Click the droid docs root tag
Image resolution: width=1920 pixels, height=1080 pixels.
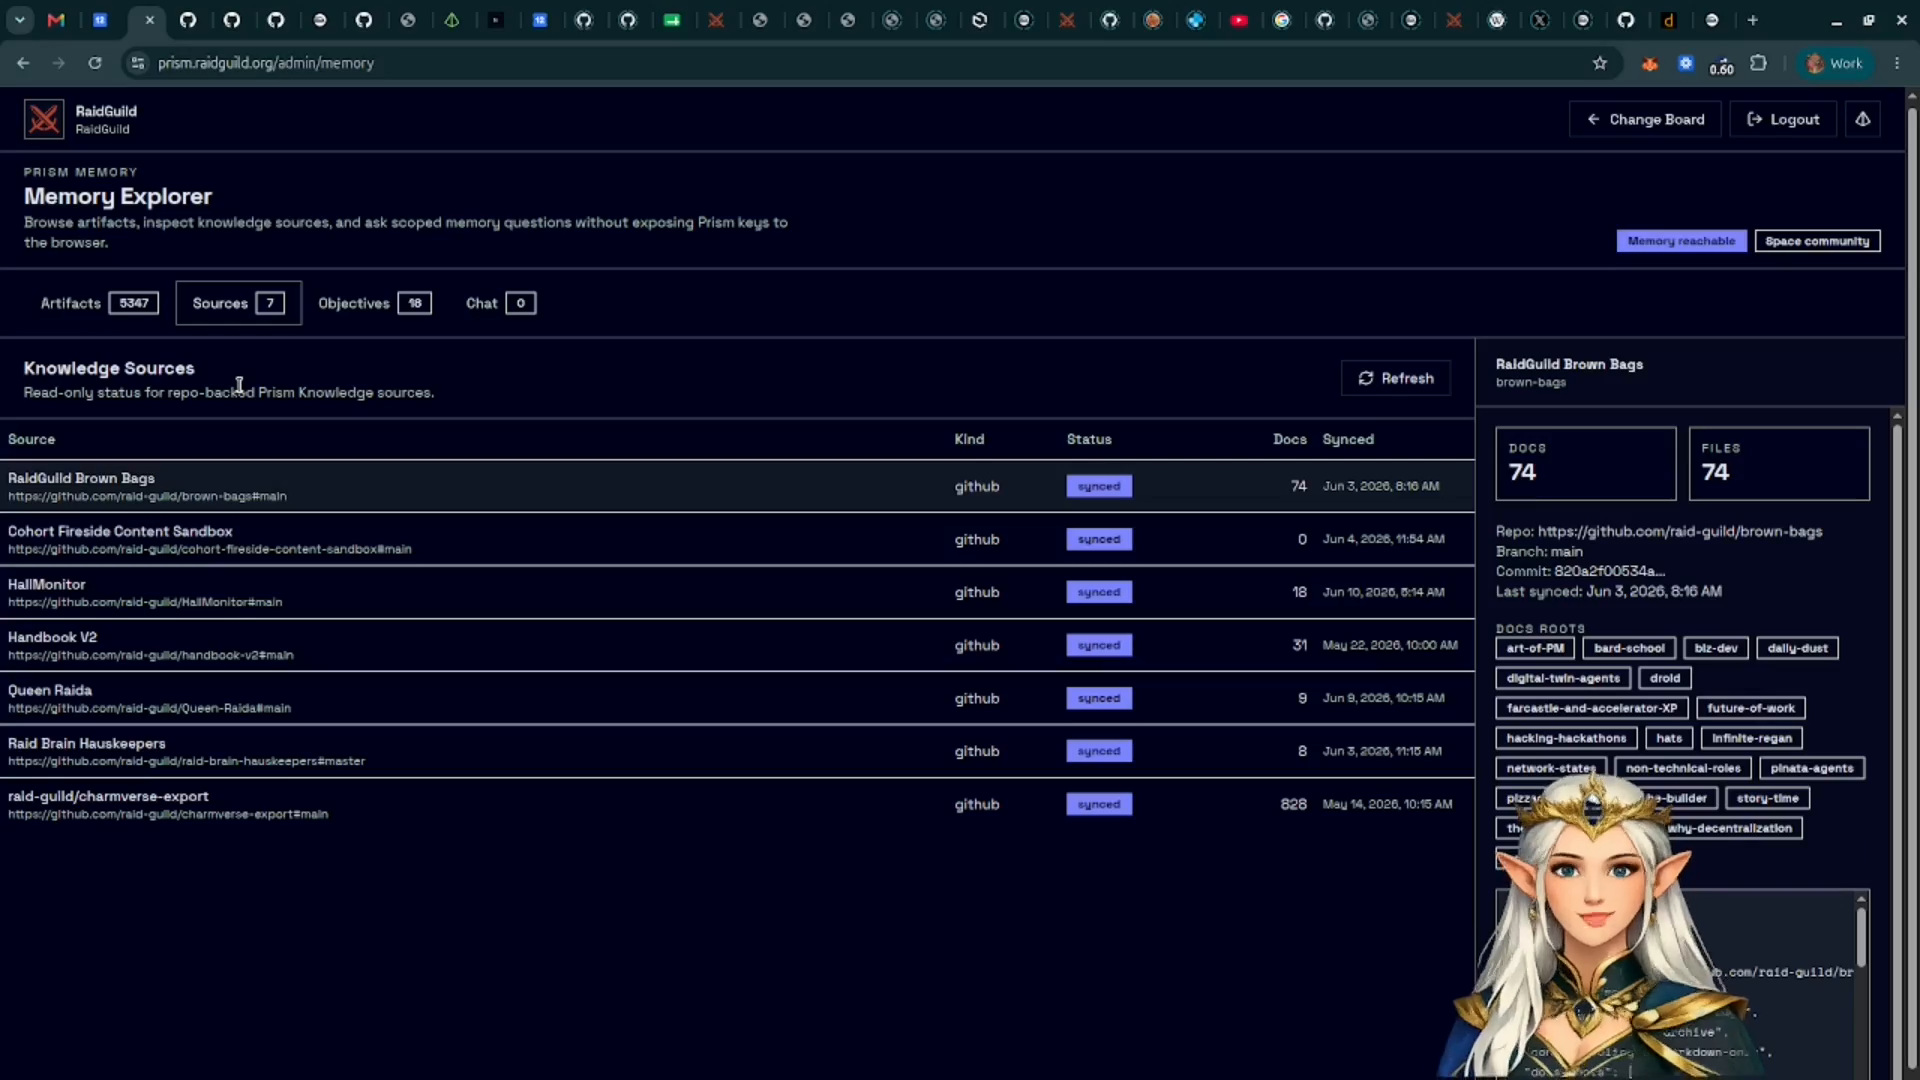pos(1665,678)
